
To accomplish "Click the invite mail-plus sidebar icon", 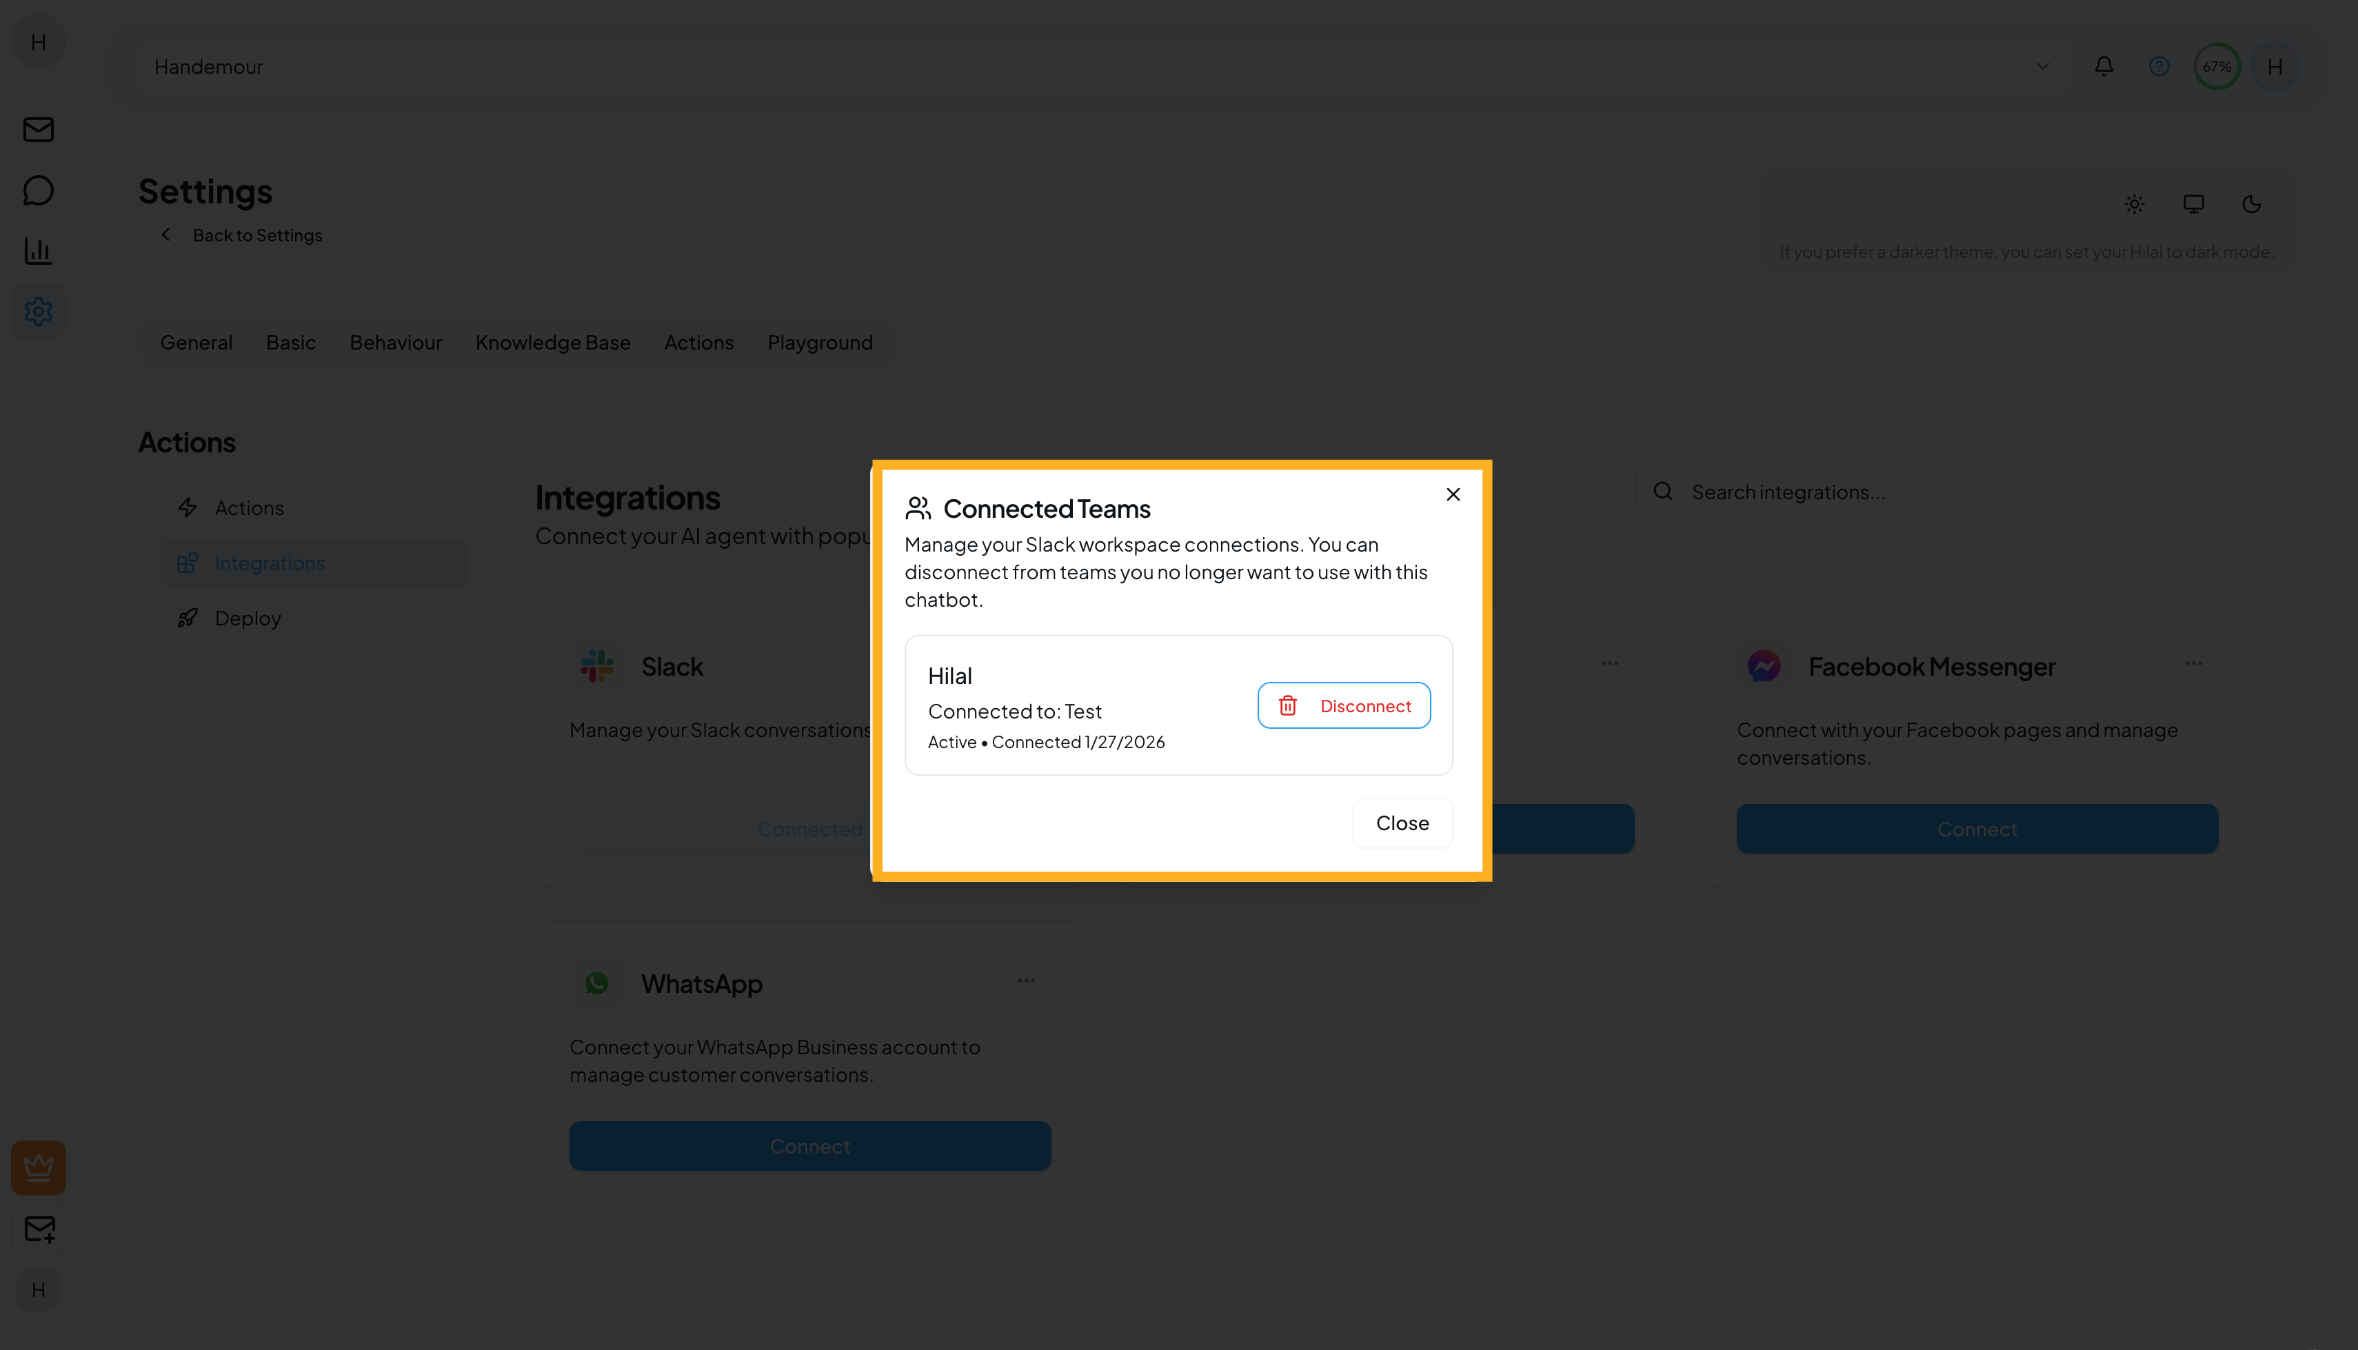I will pyautogui.click(x=39, y=1229).
